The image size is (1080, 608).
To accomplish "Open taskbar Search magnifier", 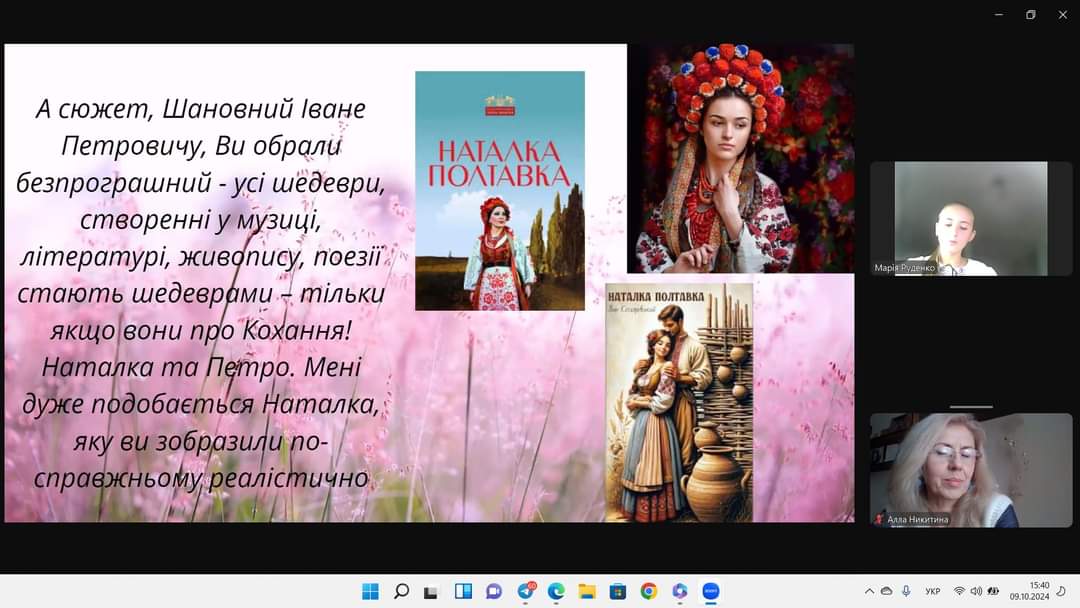I will (401, 591).
